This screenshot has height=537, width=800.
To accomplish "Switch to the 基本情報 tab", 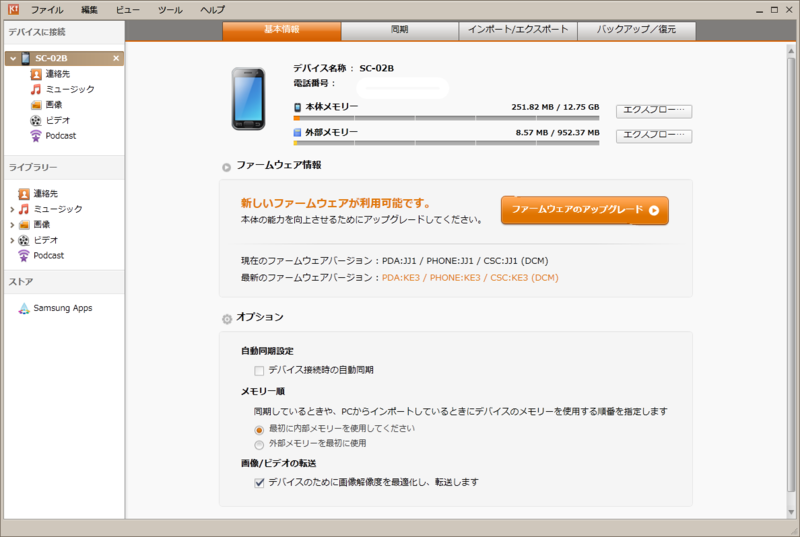I will pyautogui.click(x=282, y=30).
